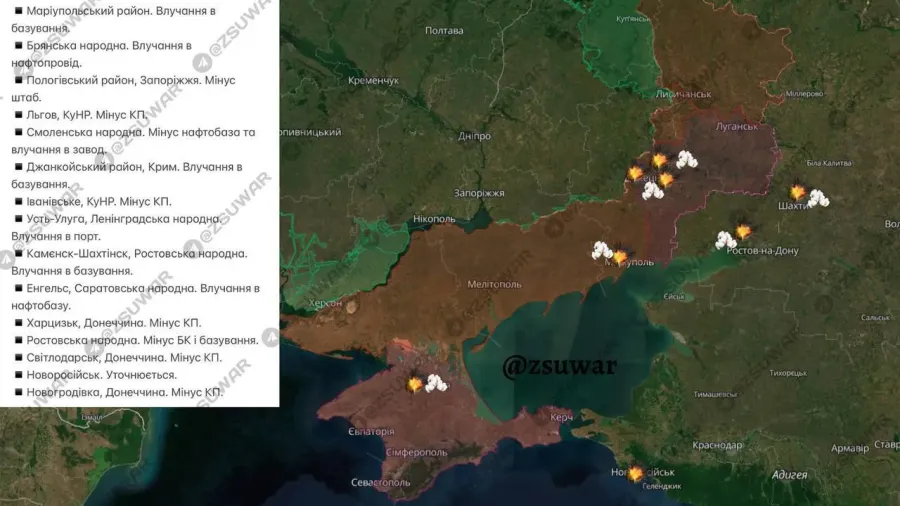900x506 pixels.
Task: Click the explosion icon at Mariupol
Action: [x=620, y=256]
